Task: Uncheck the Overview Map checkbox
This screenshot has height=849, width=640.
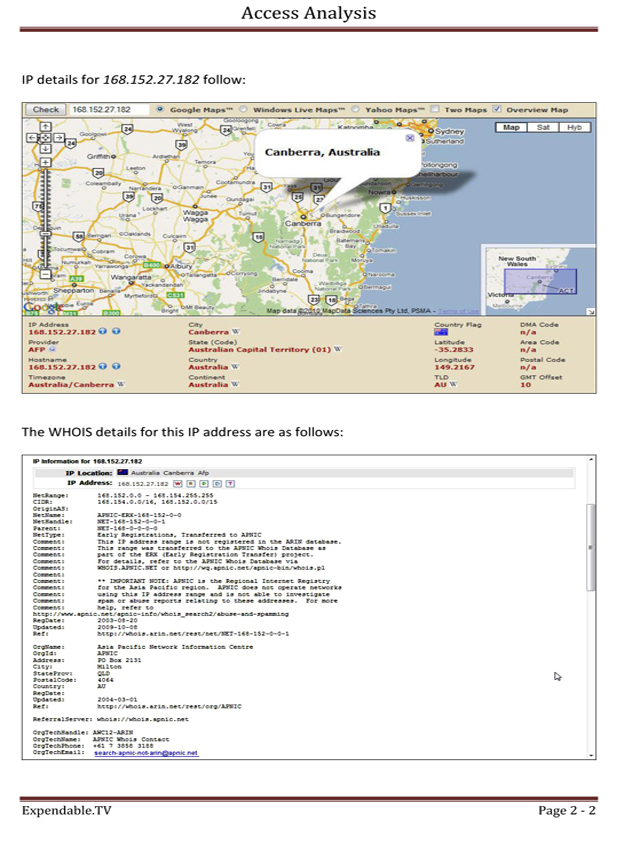Action: point(497,109)
